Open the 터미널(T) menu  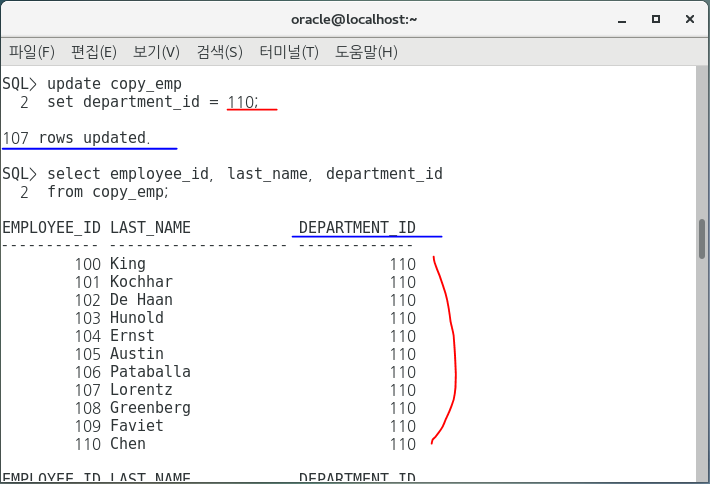[x=289, y=52]
